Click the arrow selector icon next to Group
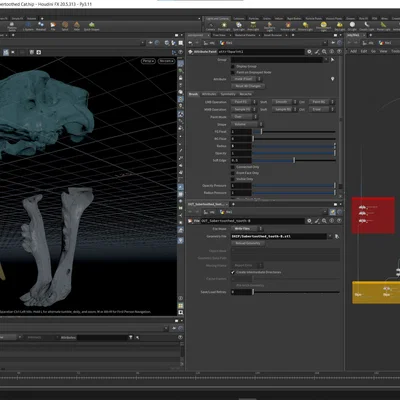This screenshot has height=400, width=400. 332,60
